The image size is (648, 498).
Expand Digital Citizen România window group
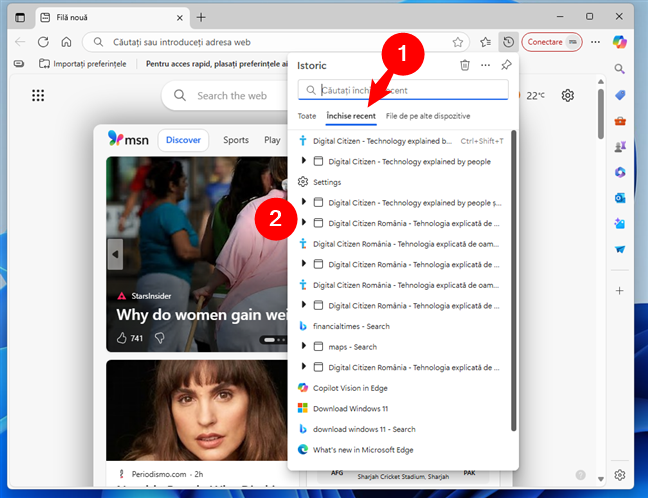[304, 223]
